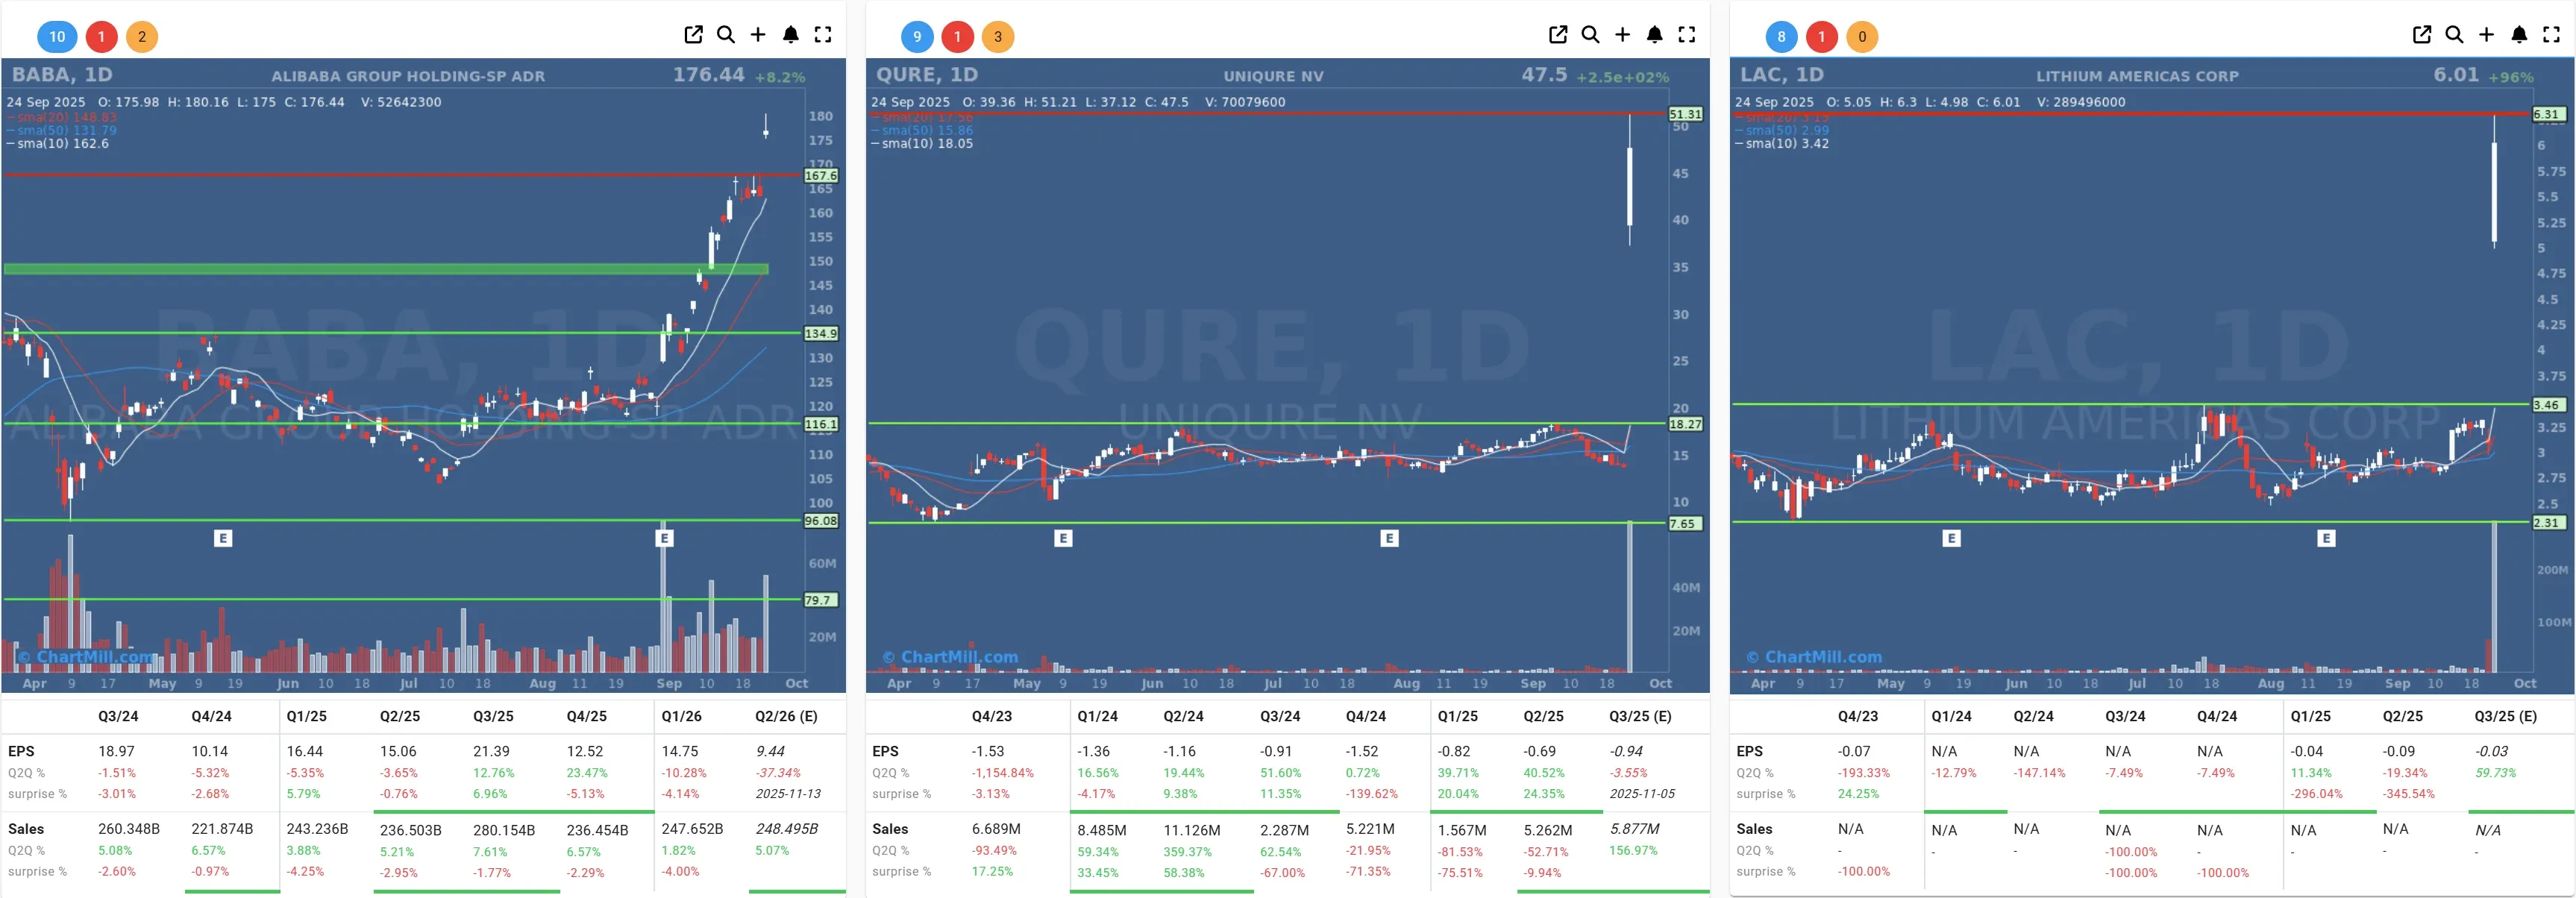The height and width of the screenshot is (898, 2576).
Task: Click LAC red rating badge 1
Action: (1822, 37)
